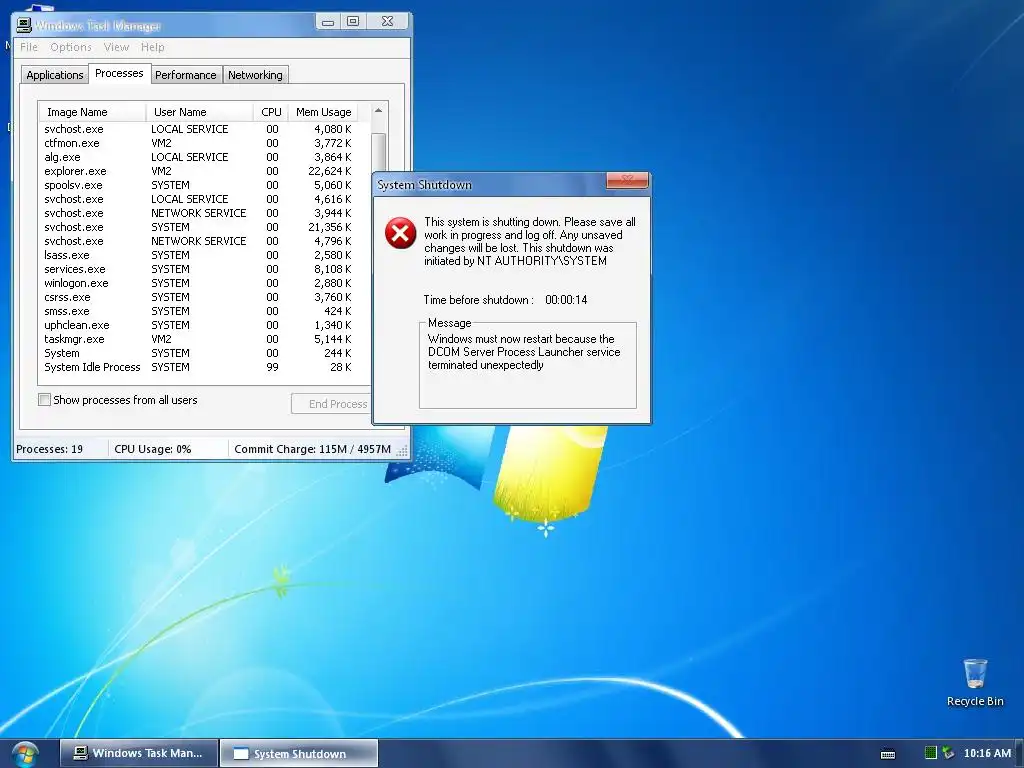The height and width of the screenshot is (768, 1024).
Task: Click the DCOM Server Process Launcher message text
Action: click(524, 352)
